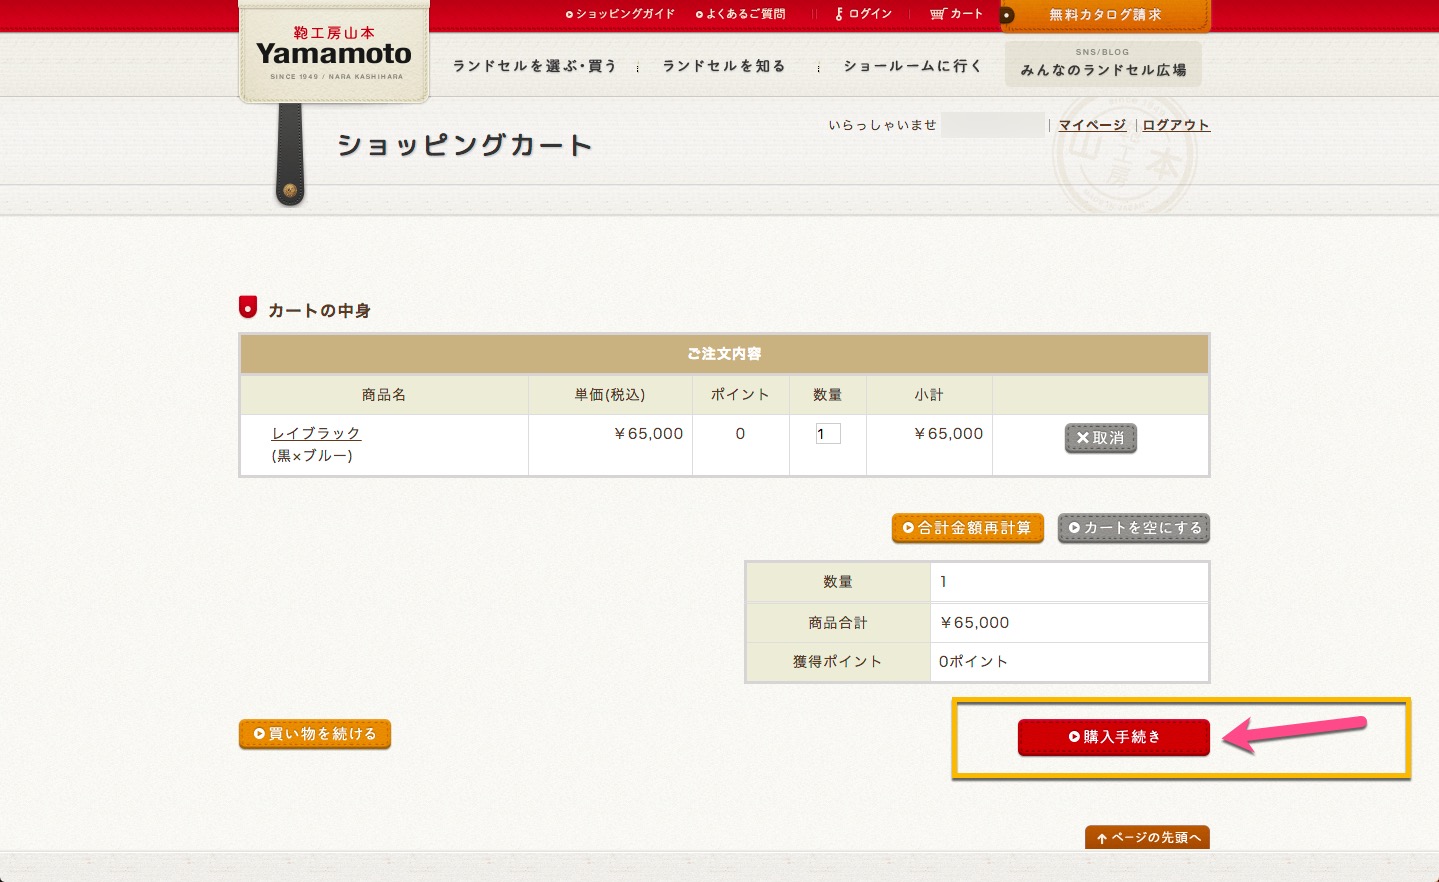Click the 無料カタログ請求 orange button

[1105, 15]
